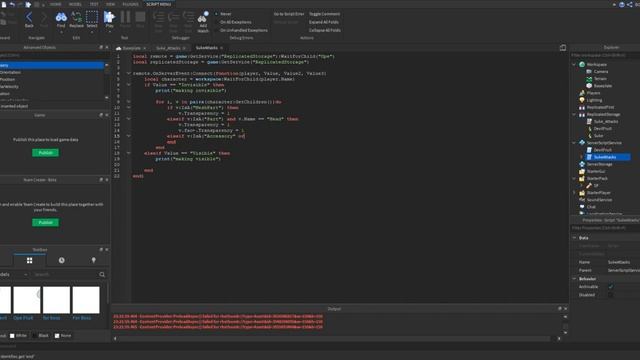The image size is (640, 360).
Task: Open the Toolbox marketplace grid tab
Action: click(29, 260)
